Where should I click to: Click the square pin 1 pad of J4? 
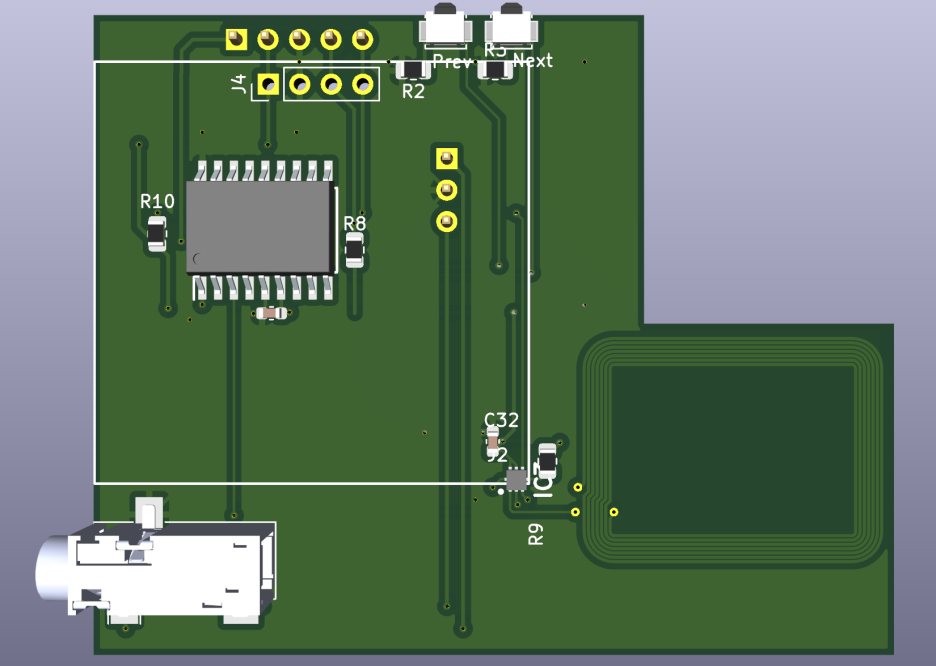click(267, 85)
